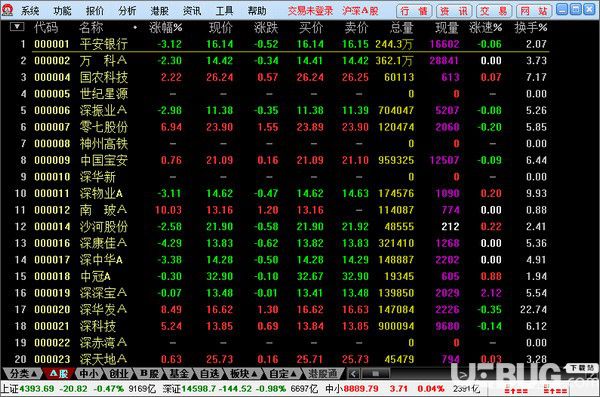
Task: Click the horizontal scrollbar thumb next to the tabs
Action: tap(375, 373)
